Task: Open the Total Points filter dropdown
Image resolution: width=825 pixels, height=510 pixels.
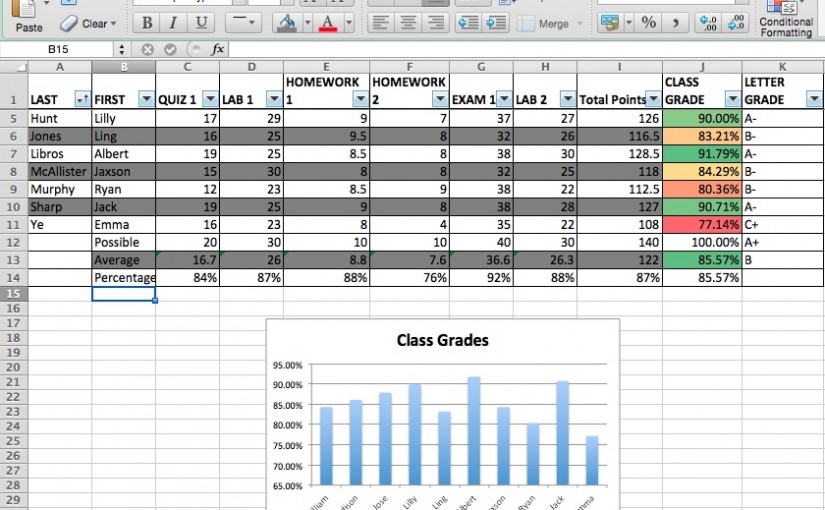Action: point(652,99)
